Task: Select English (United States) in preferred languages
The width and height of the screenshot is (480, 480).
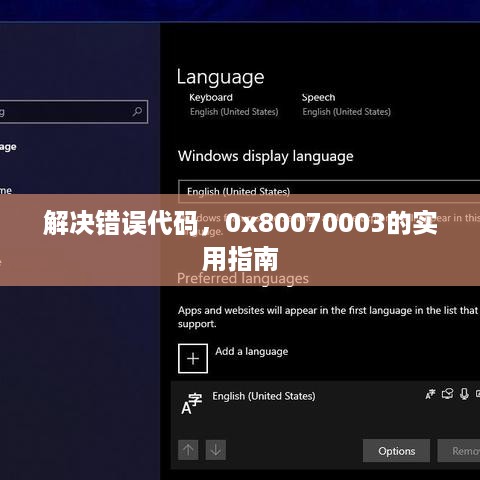Action: pyautogui.click(x=264, y=396)
